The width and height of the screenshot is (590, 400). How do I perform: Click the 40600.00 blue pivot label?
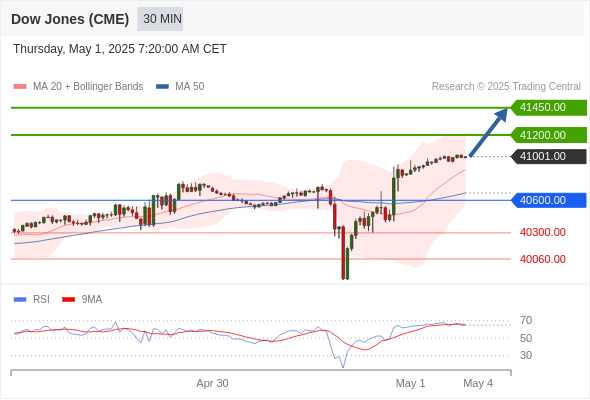click(x=549, y=200)
